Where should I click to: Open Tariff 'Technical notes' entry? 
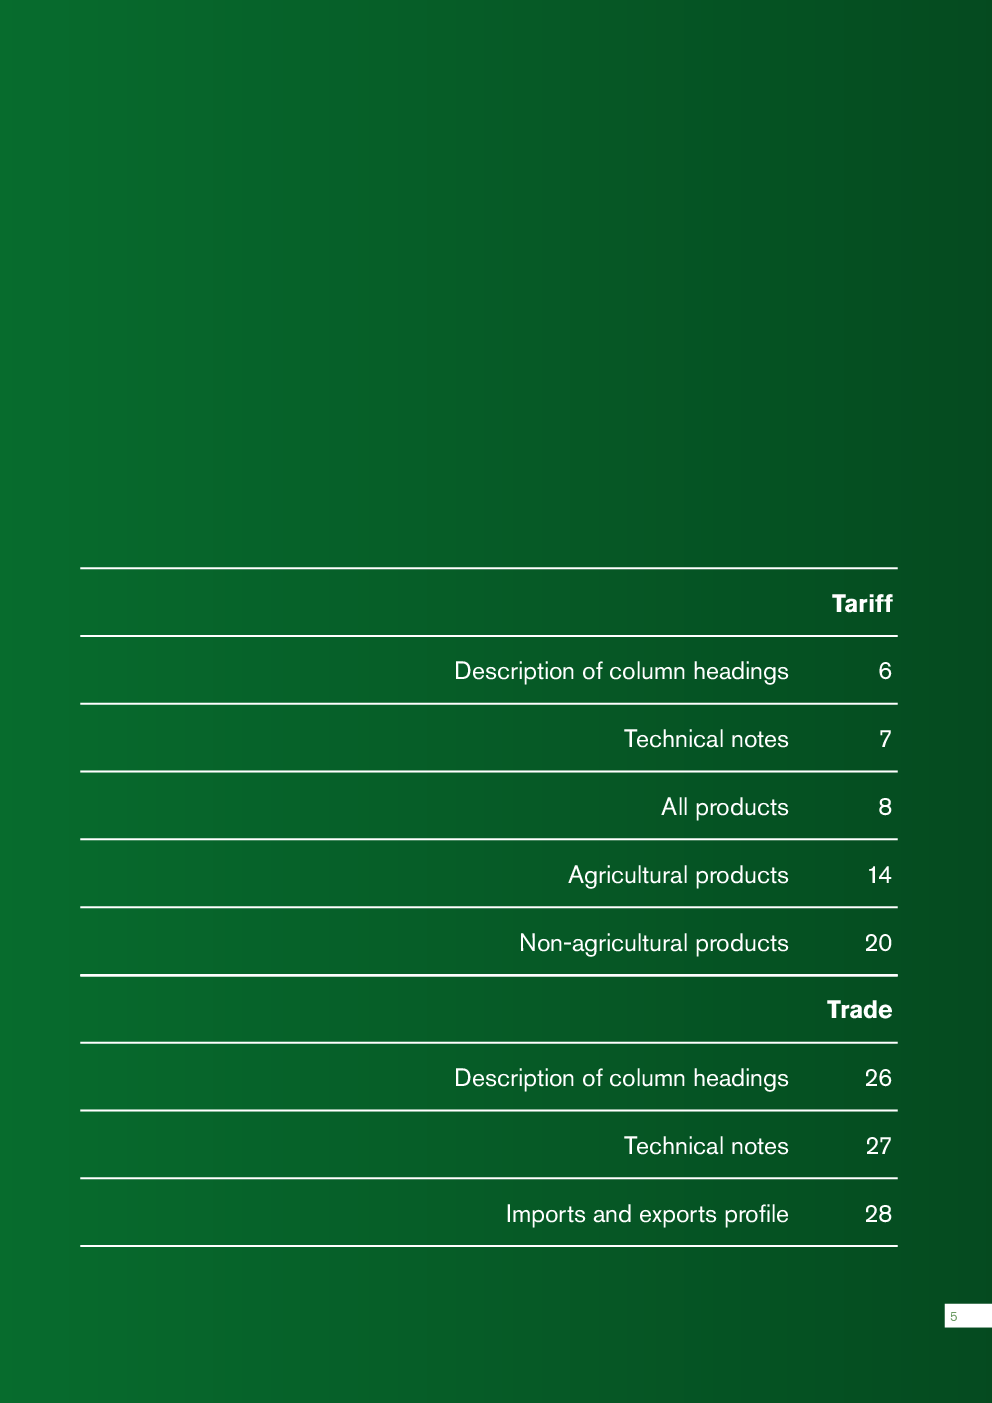(706, 739)
